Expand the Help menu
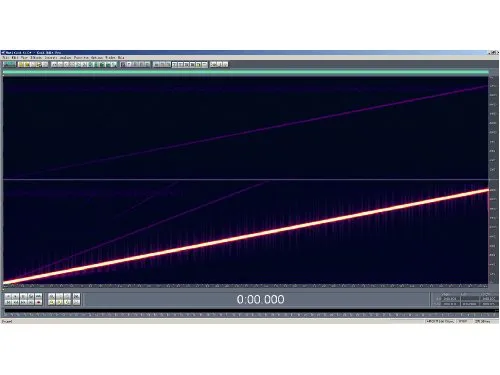Screen dimensions: 500x375 (x=121, y=58)
